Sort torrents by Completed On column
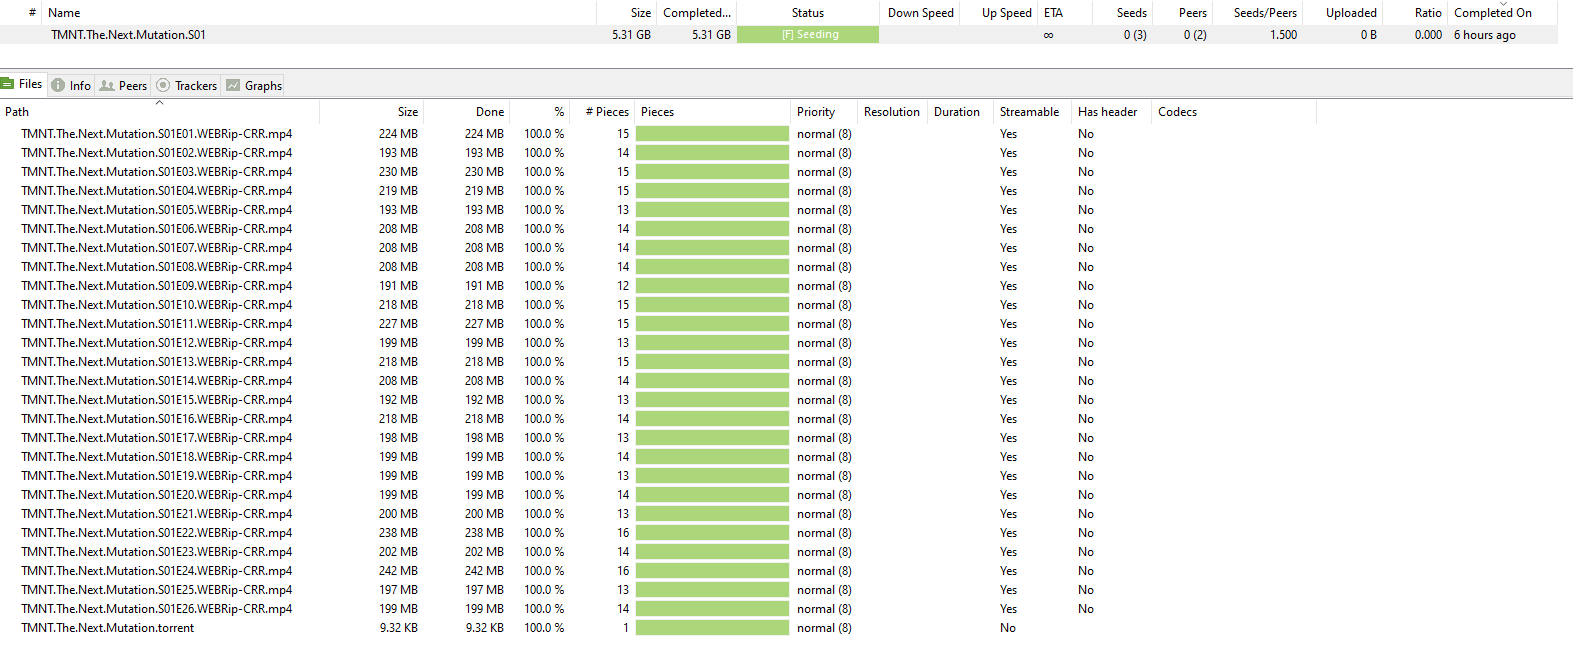Viewport: 1573px width, 660px height. point(1492,13)
